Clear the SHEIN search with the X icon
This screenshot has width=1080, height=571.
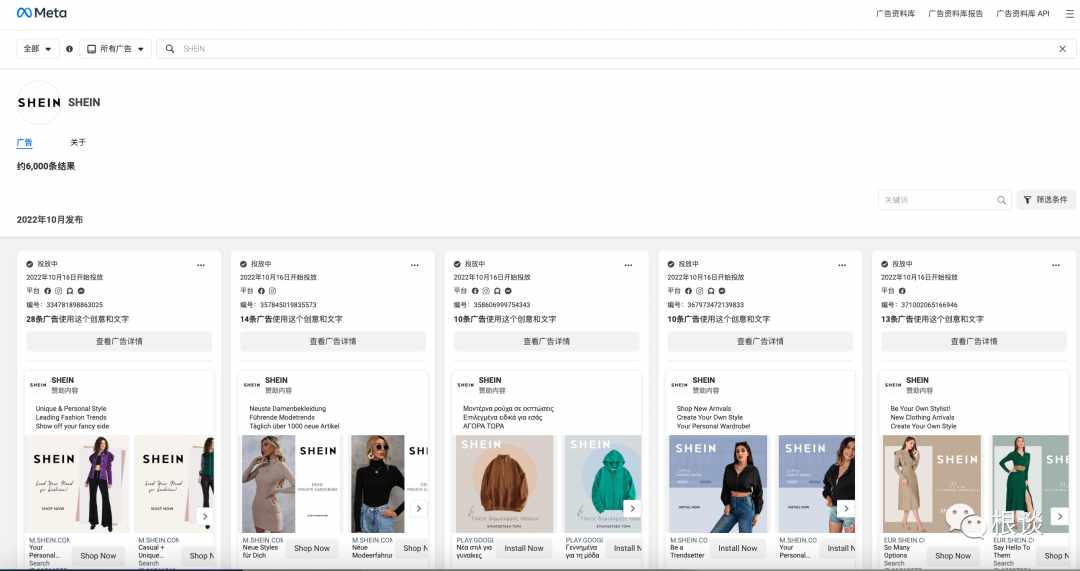(1062, 49)
